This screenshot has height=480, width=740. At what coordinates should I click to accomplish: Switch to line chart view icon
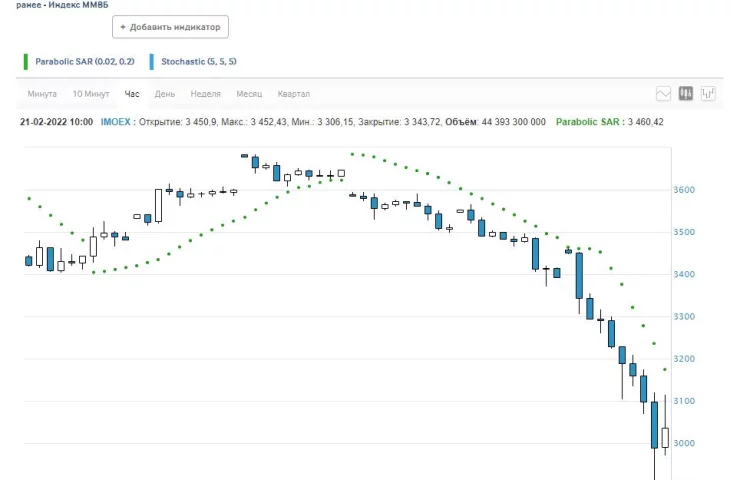click(663, 94)
